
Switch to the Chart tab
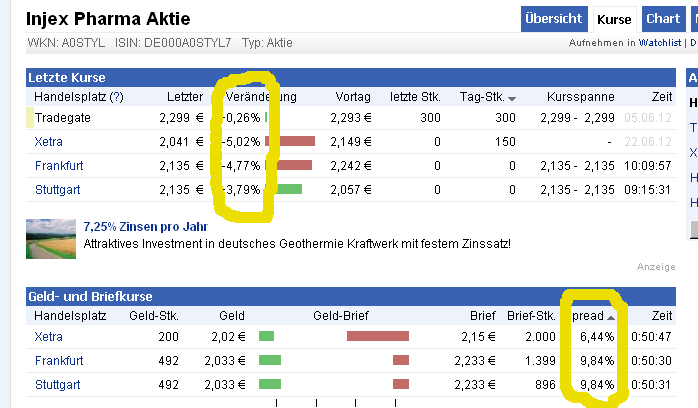(x=663, y=19)
